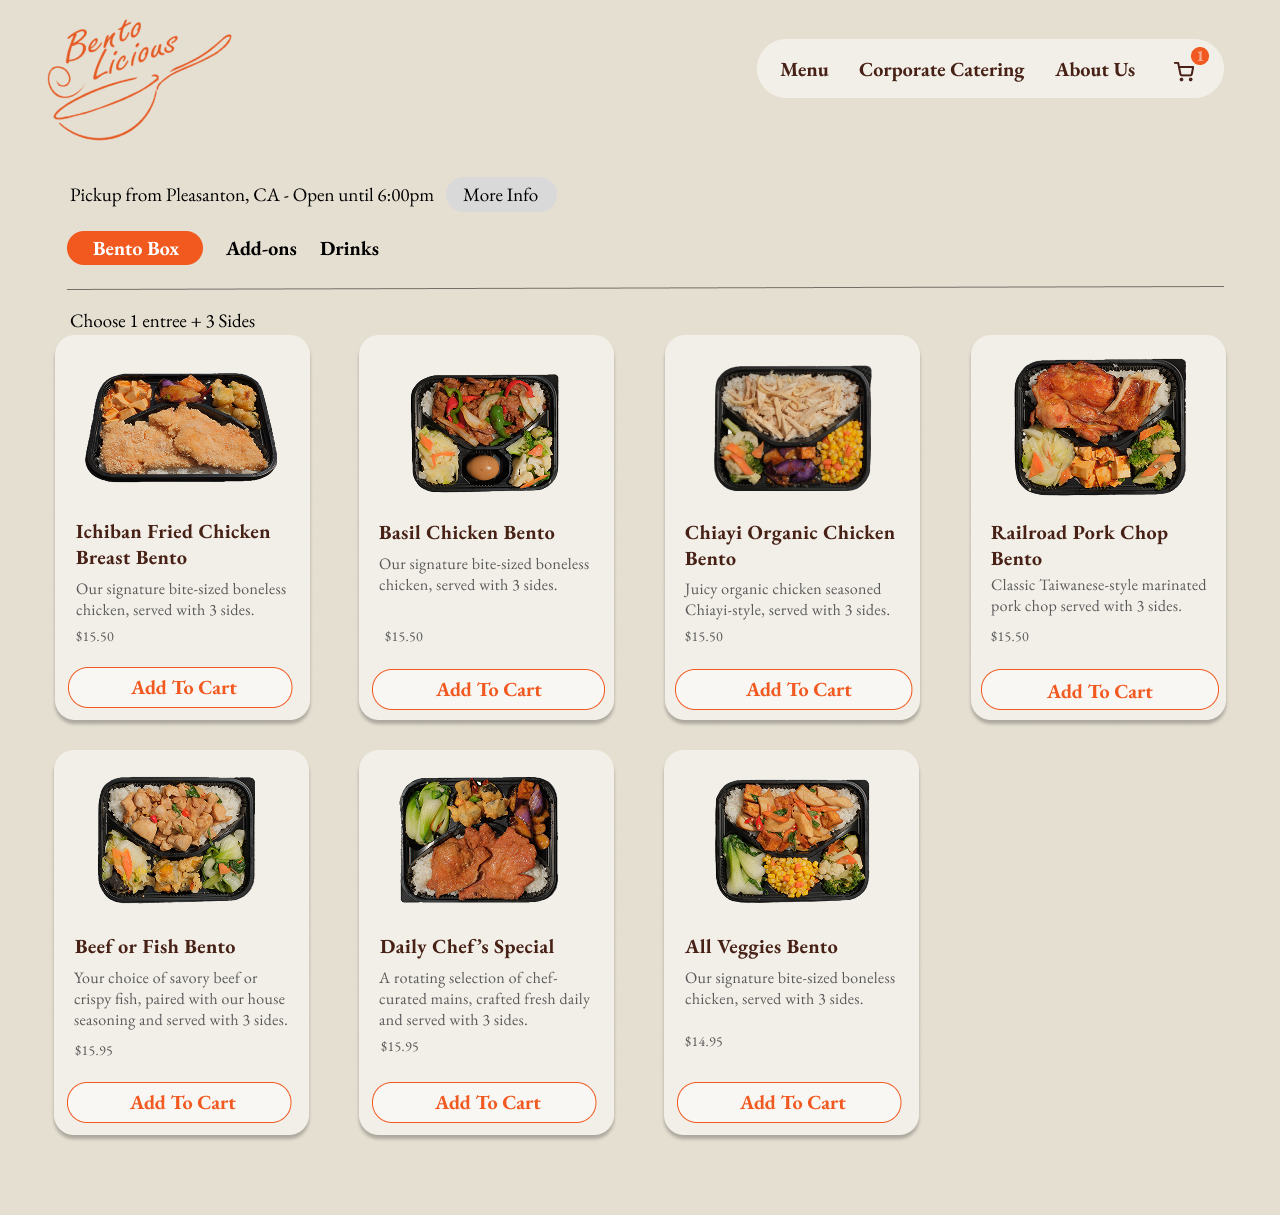
Task: Click the Basil Chicken Bento photo
Action: pos(485,432)
